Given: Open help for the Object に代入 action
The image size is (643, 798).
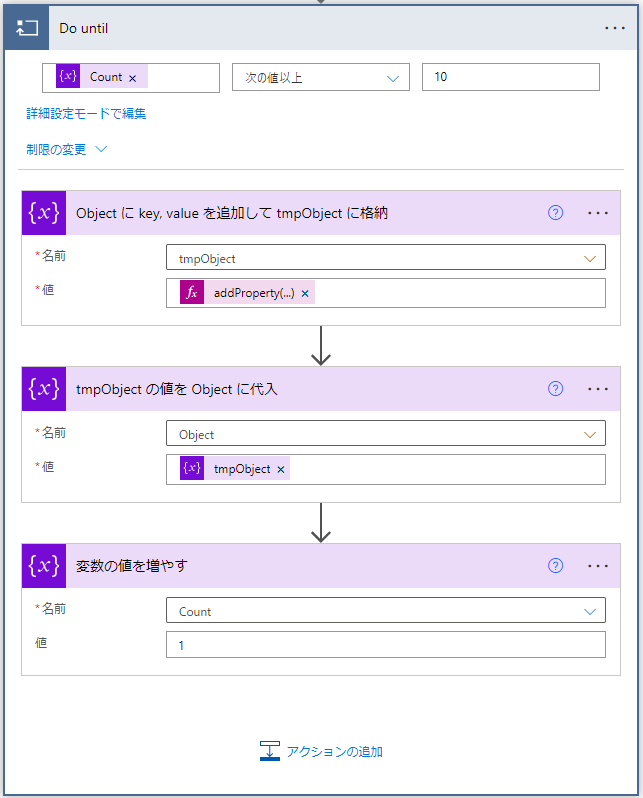Looking at the screenshot, I should 555,389.
